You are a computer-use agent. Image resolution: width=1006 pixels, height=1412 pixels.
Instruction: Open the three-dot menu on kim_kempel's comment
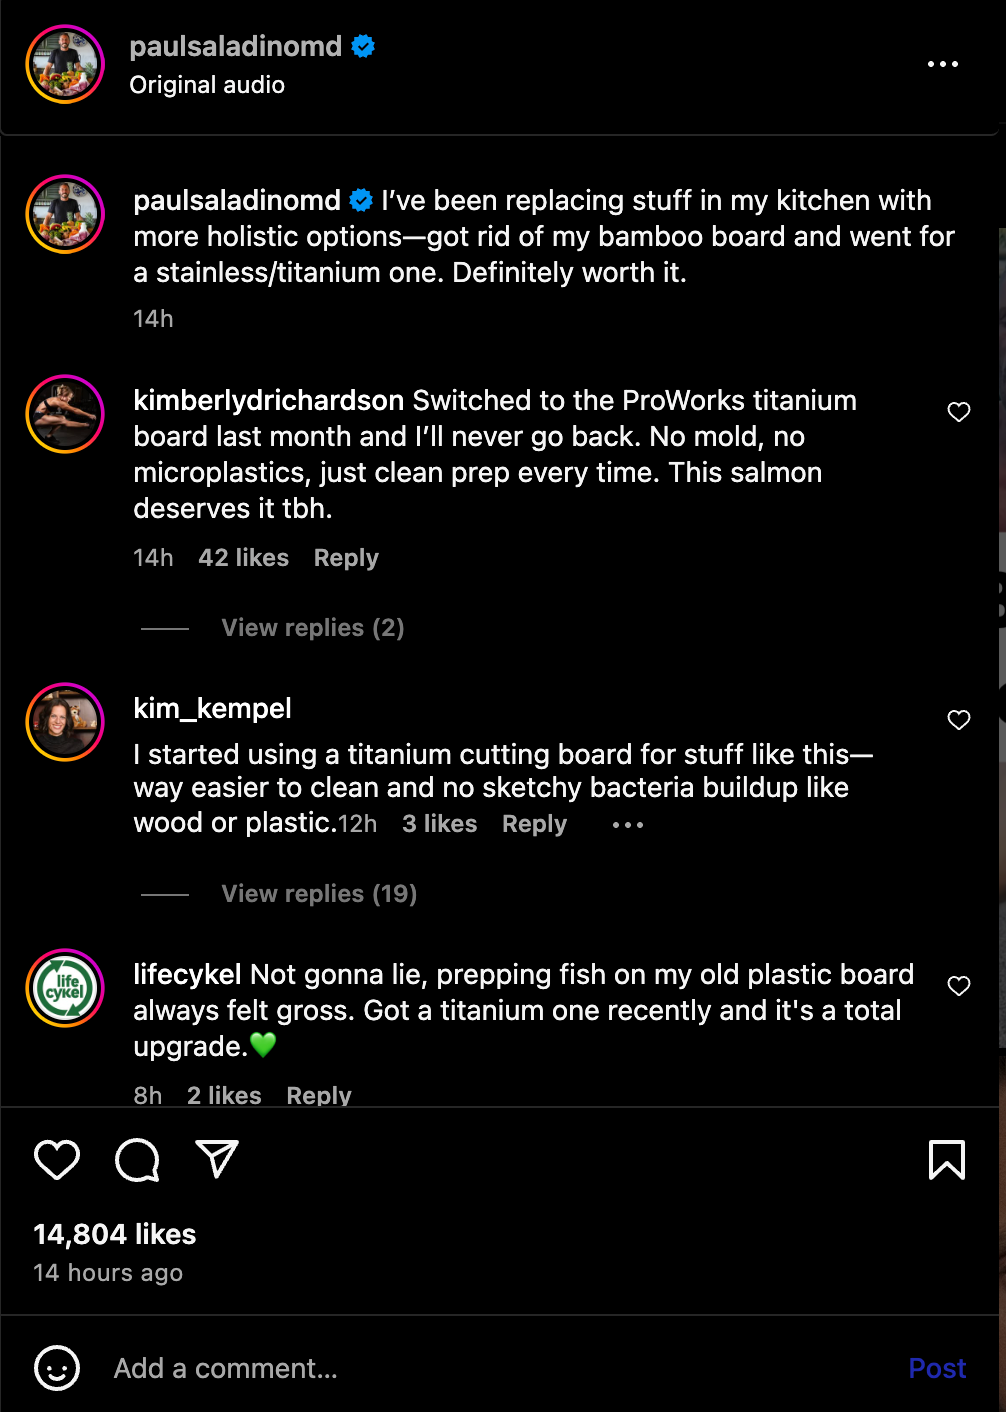coord(627,823)
